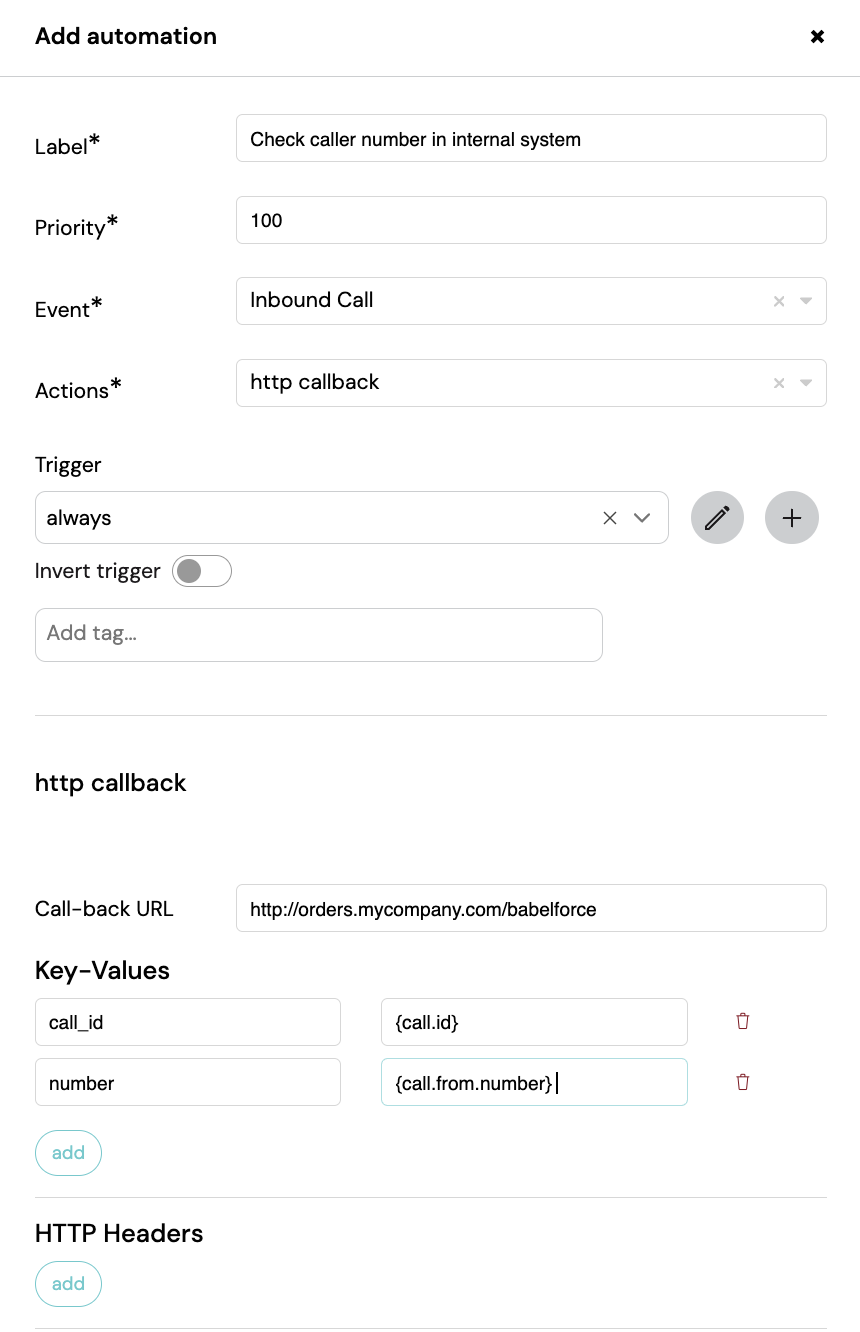Click the Add tag input
860x1332 pixels.
click(319, 634)
